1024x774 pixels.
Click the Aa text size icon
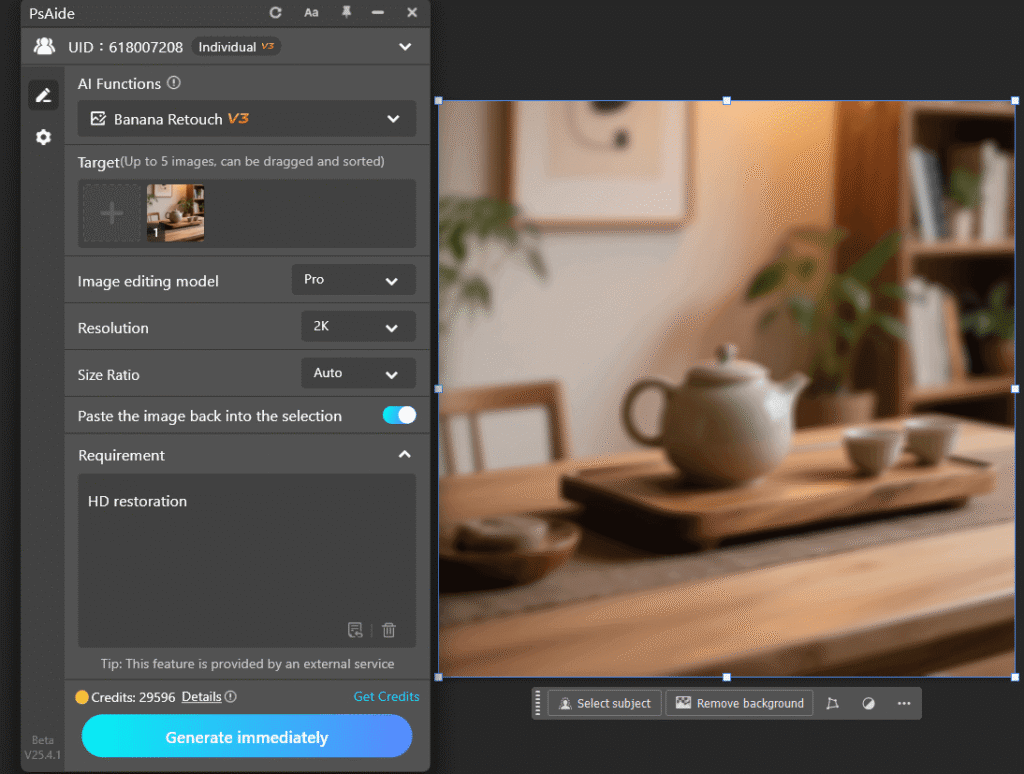(x=311, y=13)
